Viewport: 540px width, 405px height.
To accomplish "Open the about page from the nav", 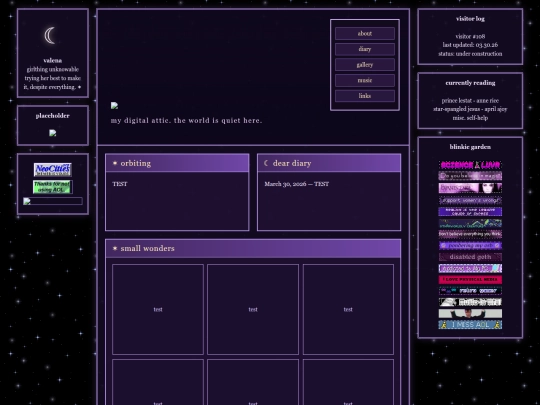I will coord(365,33).
